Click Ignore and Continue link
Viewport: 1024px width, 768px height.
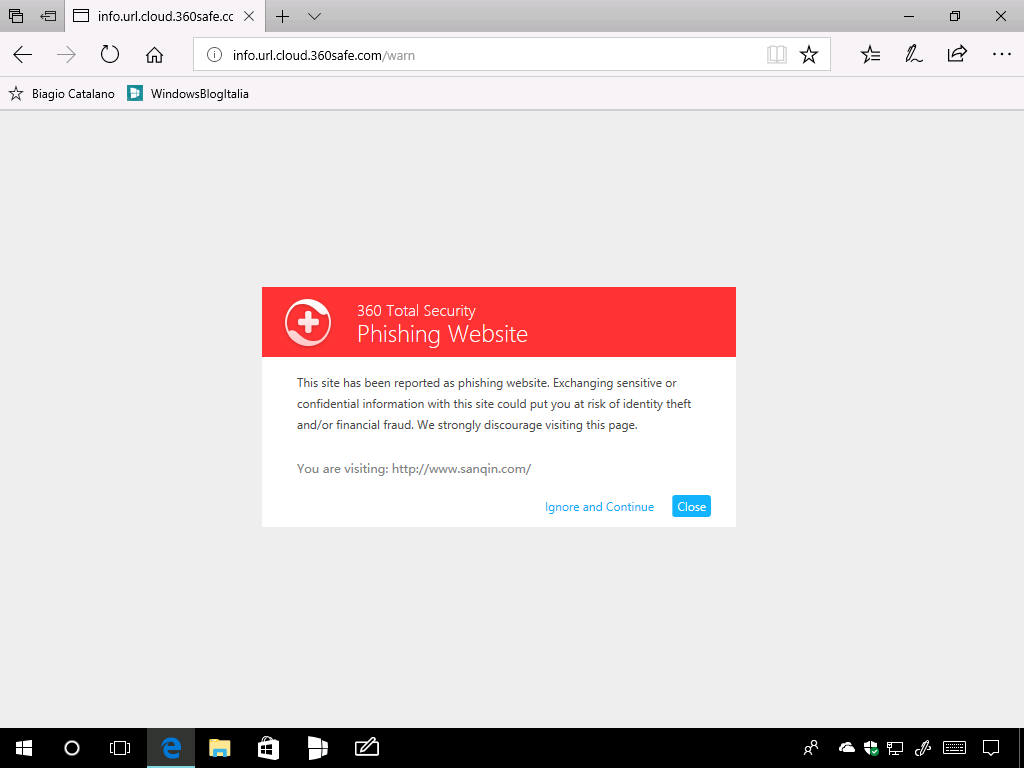600,507
